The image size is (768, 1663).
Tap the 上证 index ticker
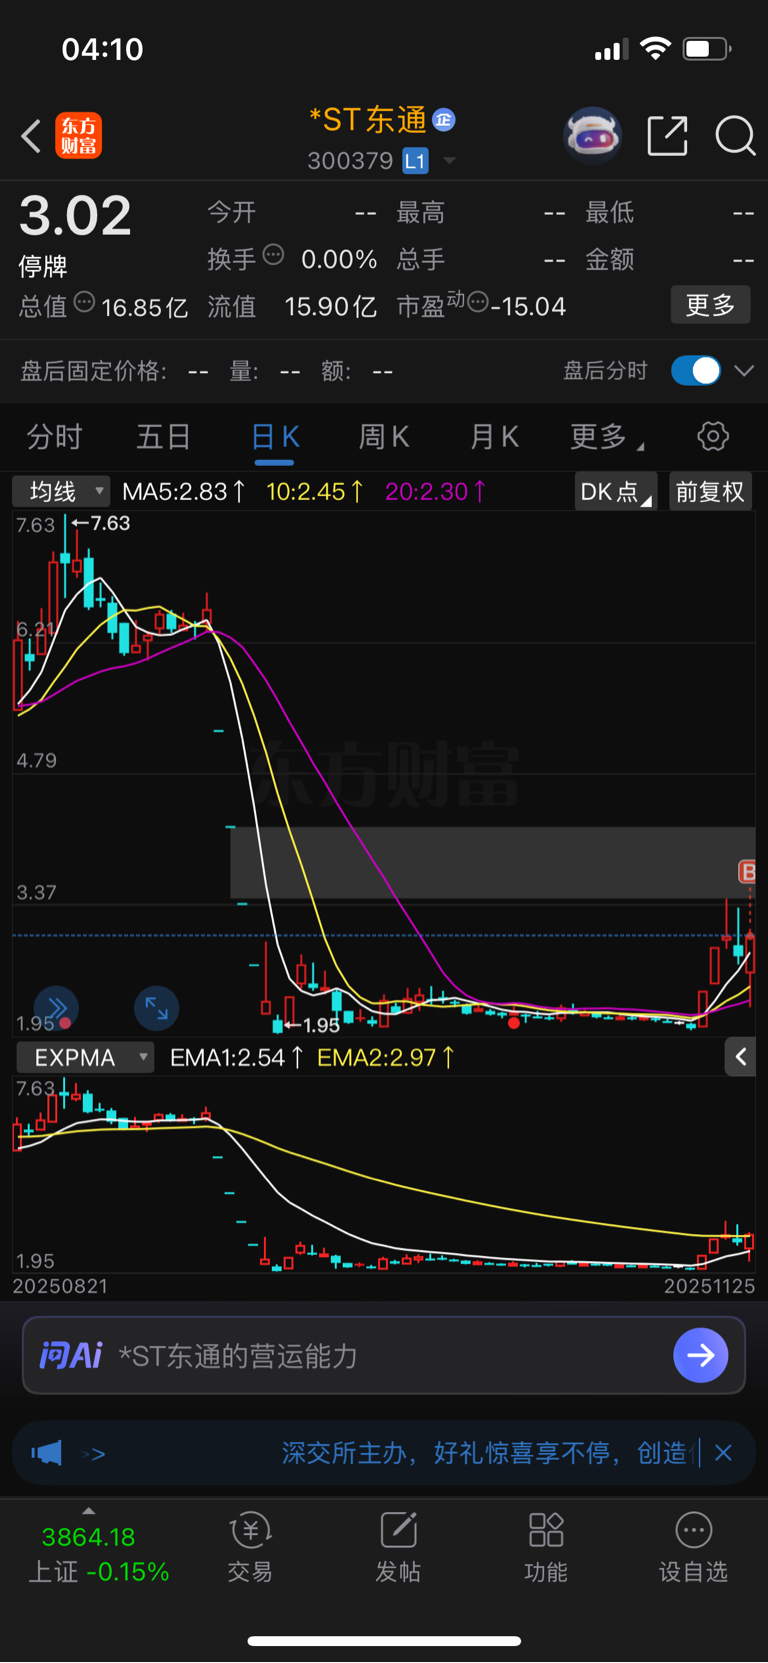click(98, 1554)
